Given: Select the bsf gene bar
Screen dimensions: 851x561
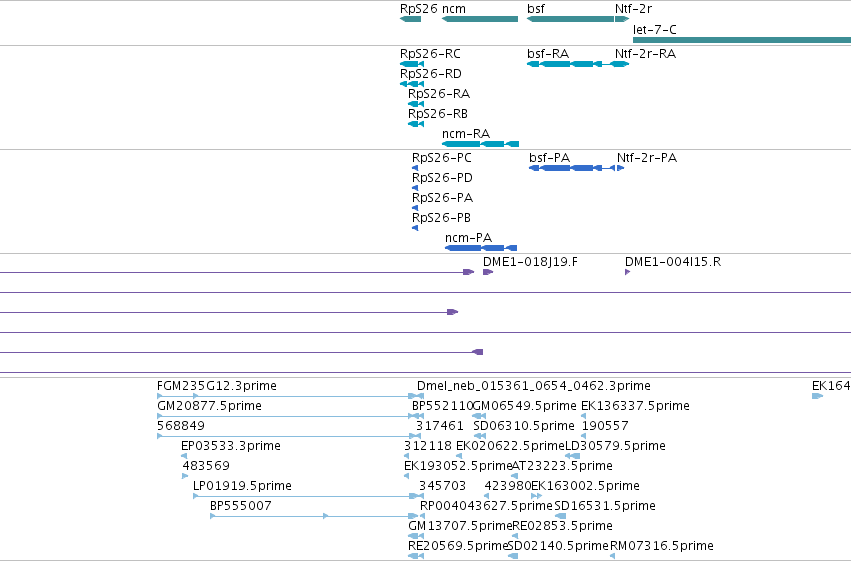Looking at the screenshot, I should pyautogui.click(x=570, y=19).
